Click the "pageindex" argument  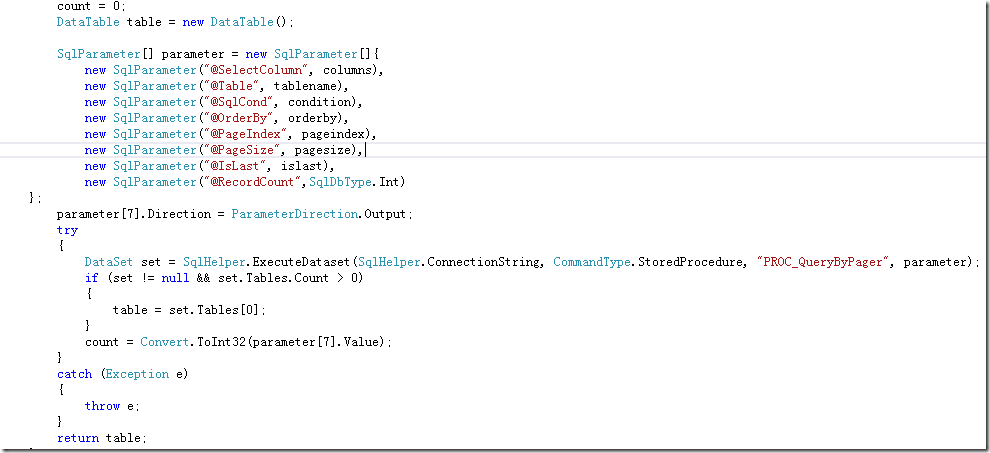[333, 134]
